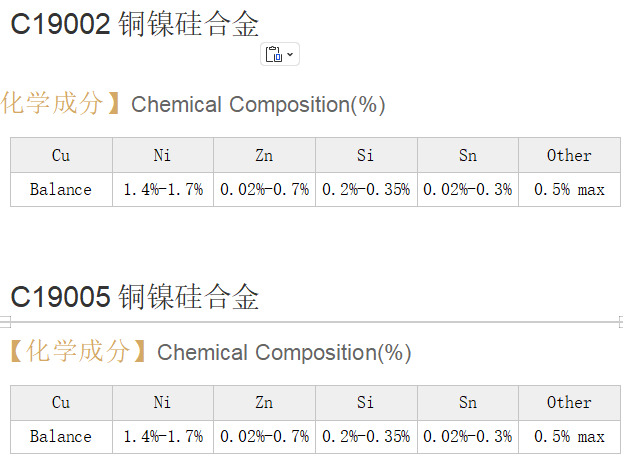Click first Chemical Composition(%) heading under C19002

(x=258, y=104)
